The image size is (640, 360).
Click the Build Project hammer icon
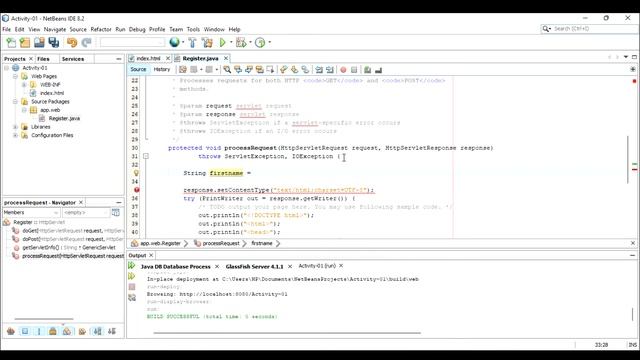click(x=192, y=42)
